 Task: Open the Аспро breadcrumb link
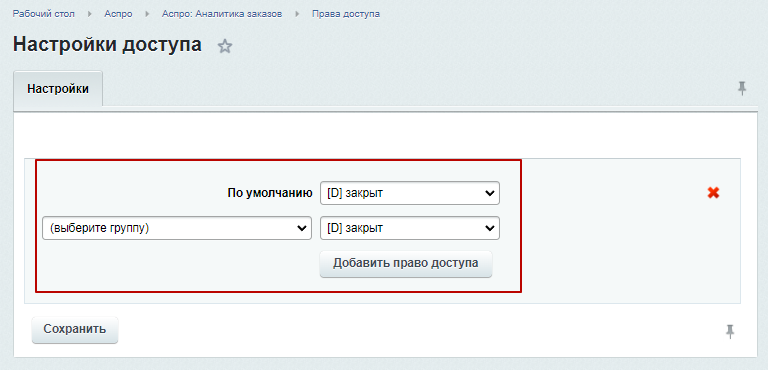coord(118,14)
